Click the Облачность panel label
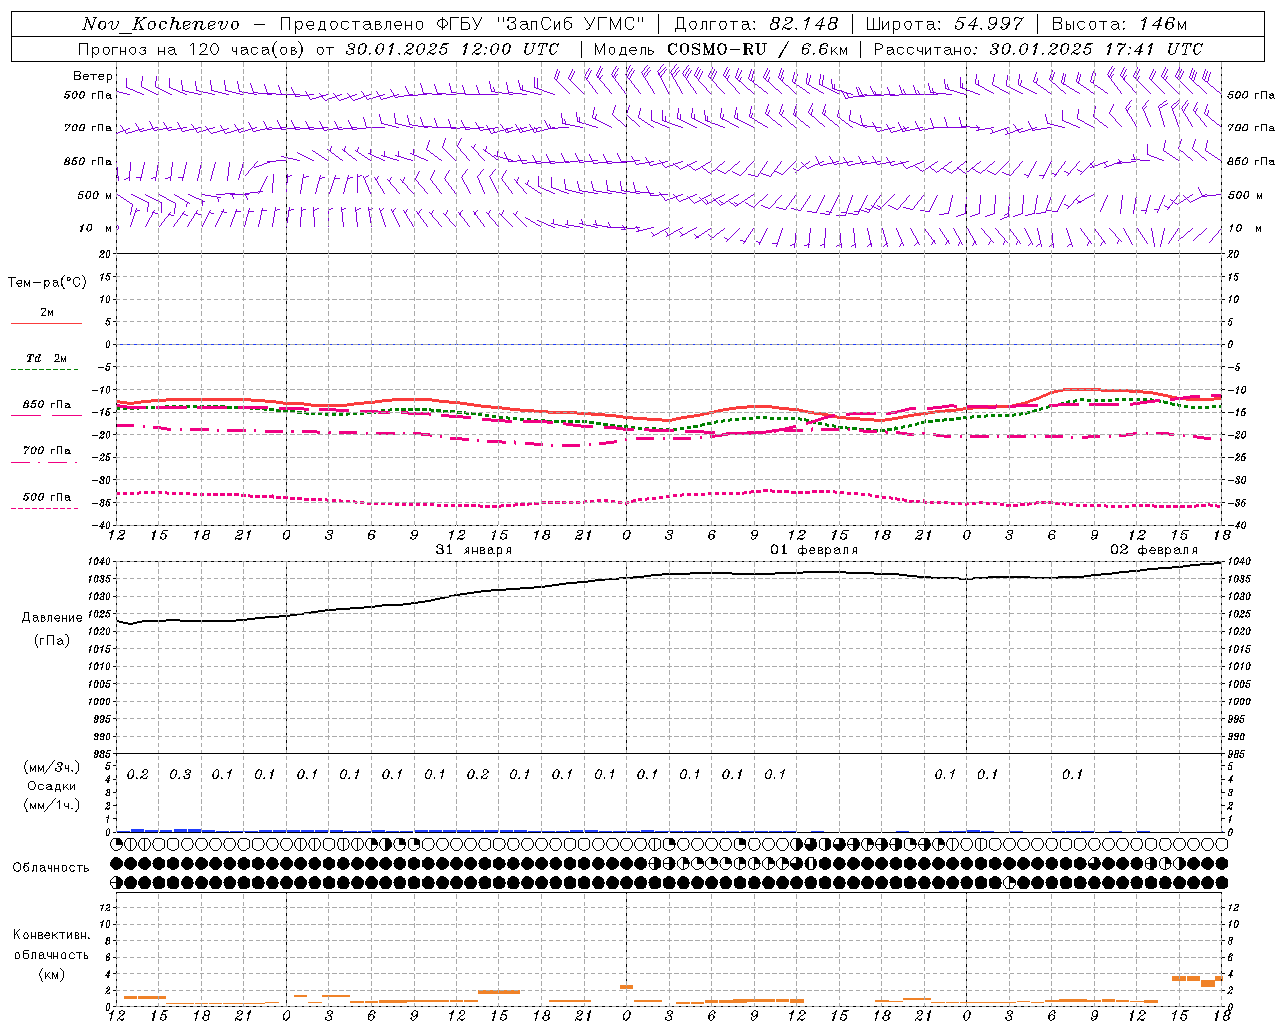The image size is (1280, 1024). (51, 868)
